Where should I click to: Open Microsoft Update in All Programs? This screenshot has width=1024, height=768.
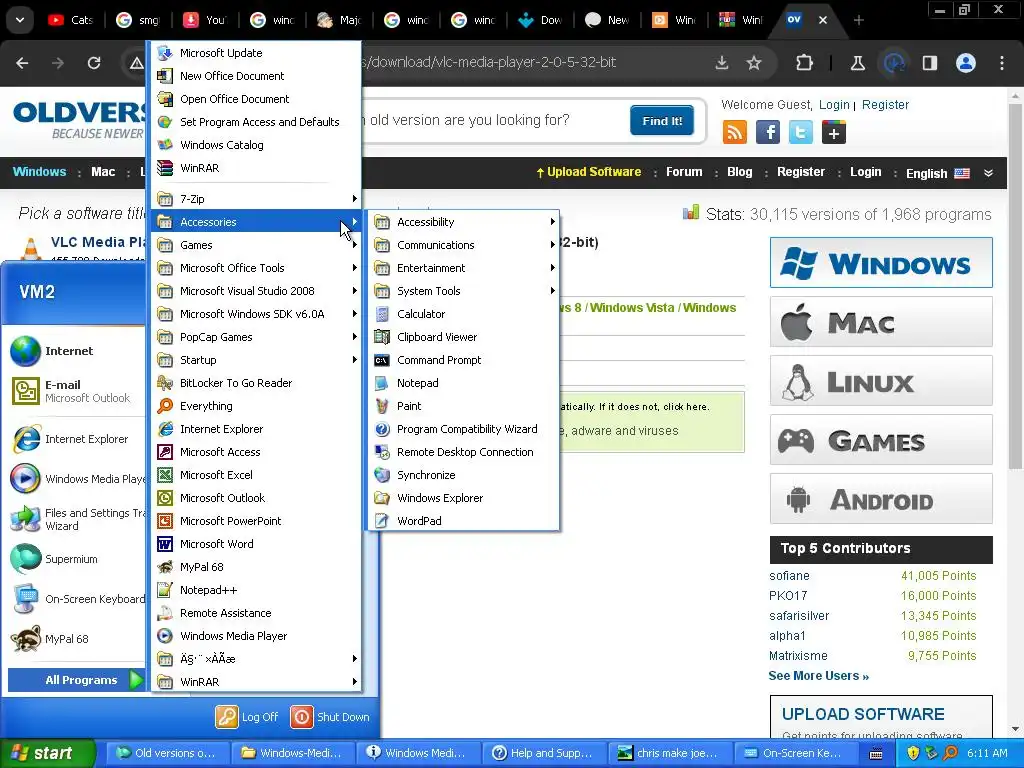click(x=256, y=53)
